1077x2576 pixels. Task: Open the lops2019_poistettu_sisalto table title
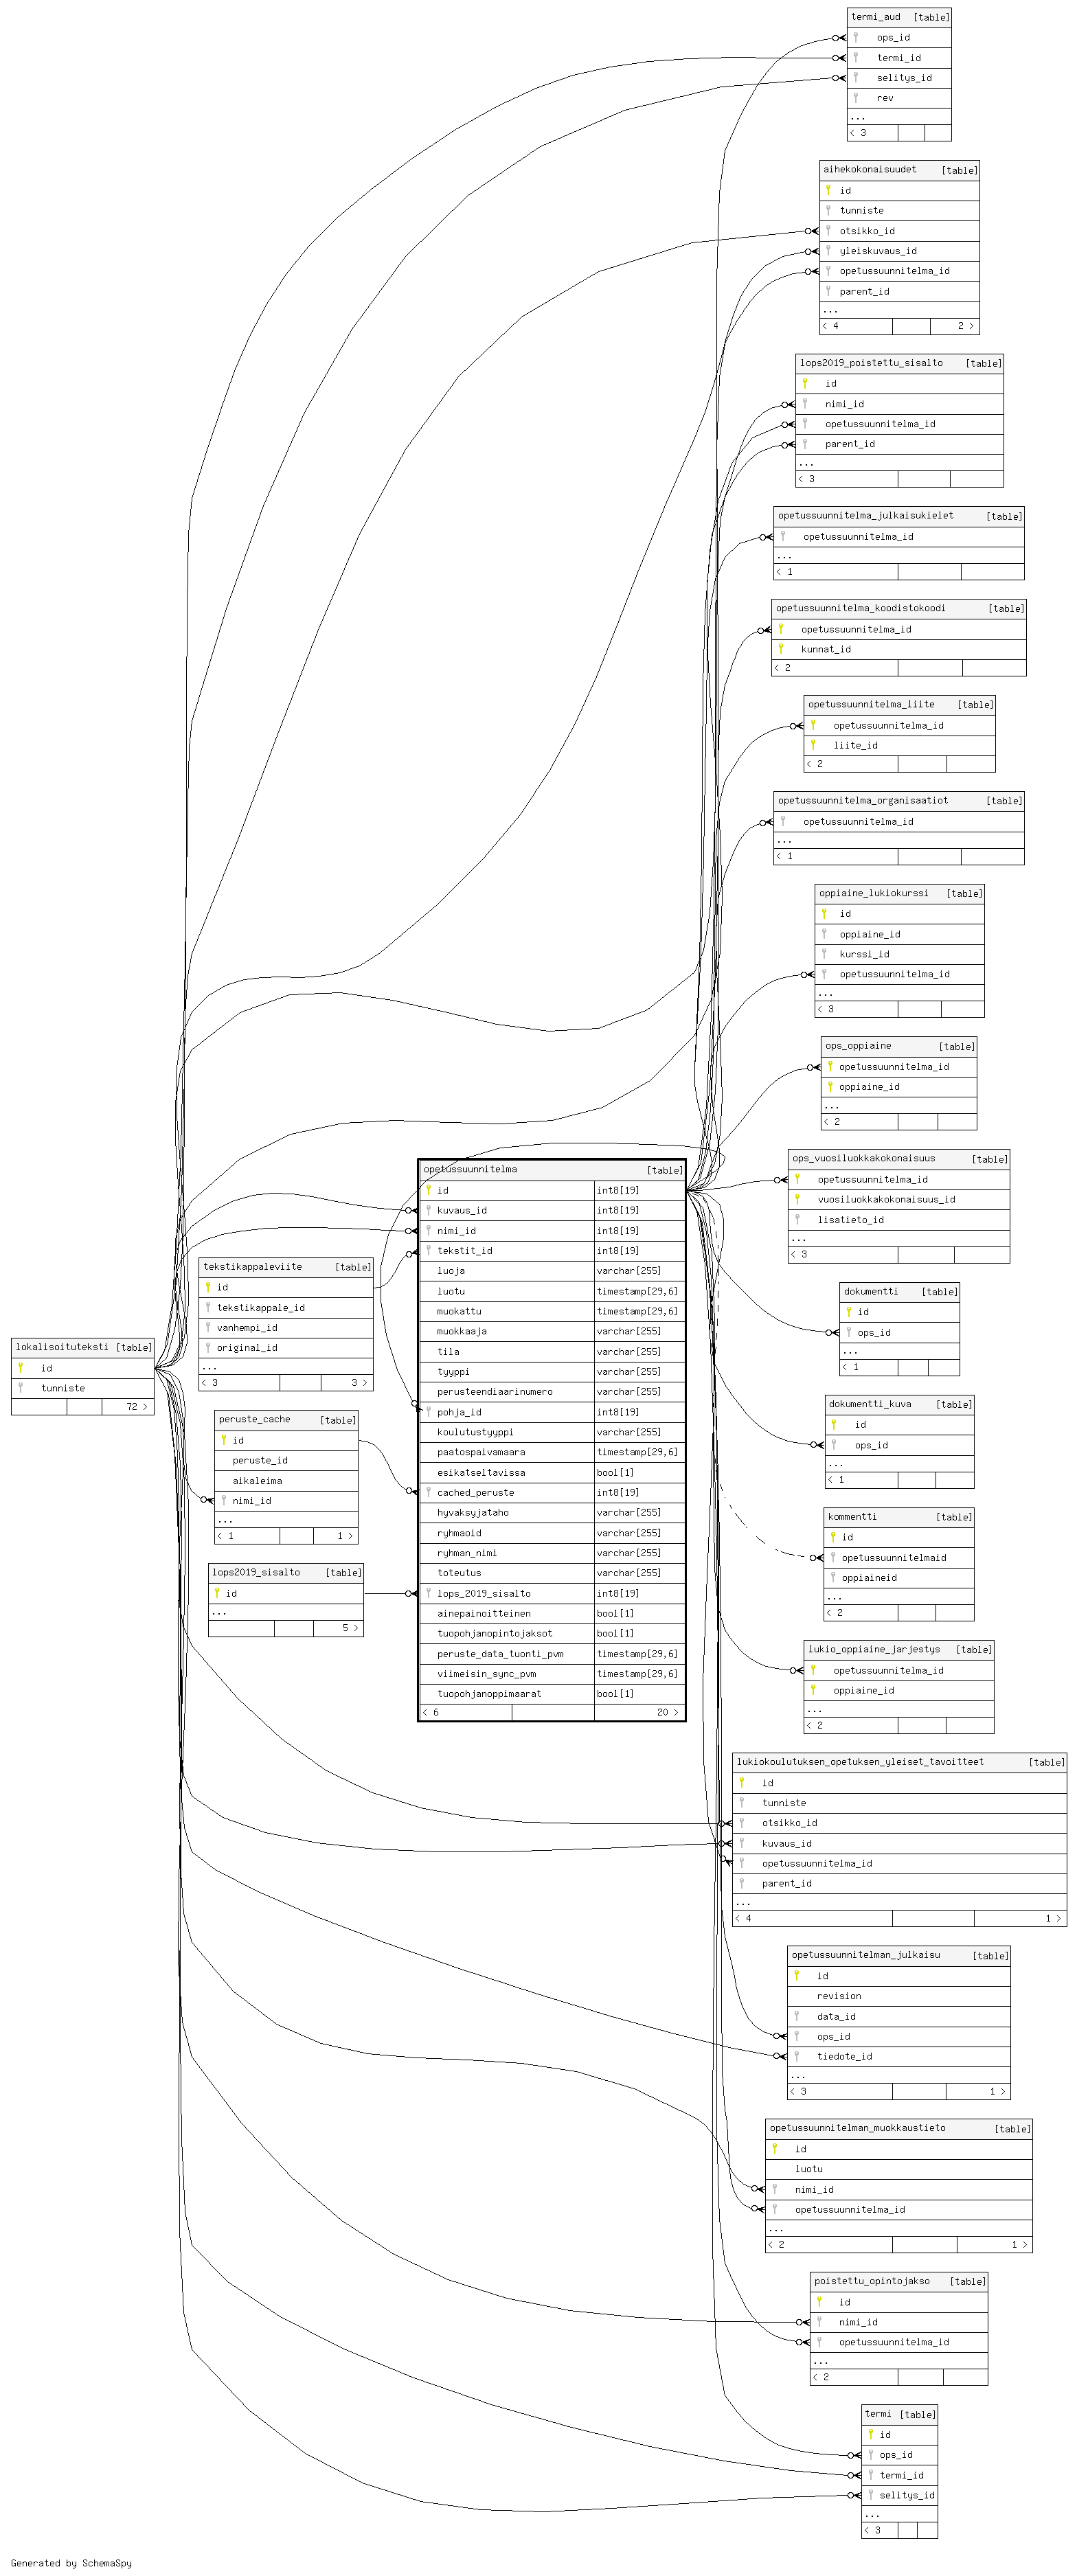[871, 363]
